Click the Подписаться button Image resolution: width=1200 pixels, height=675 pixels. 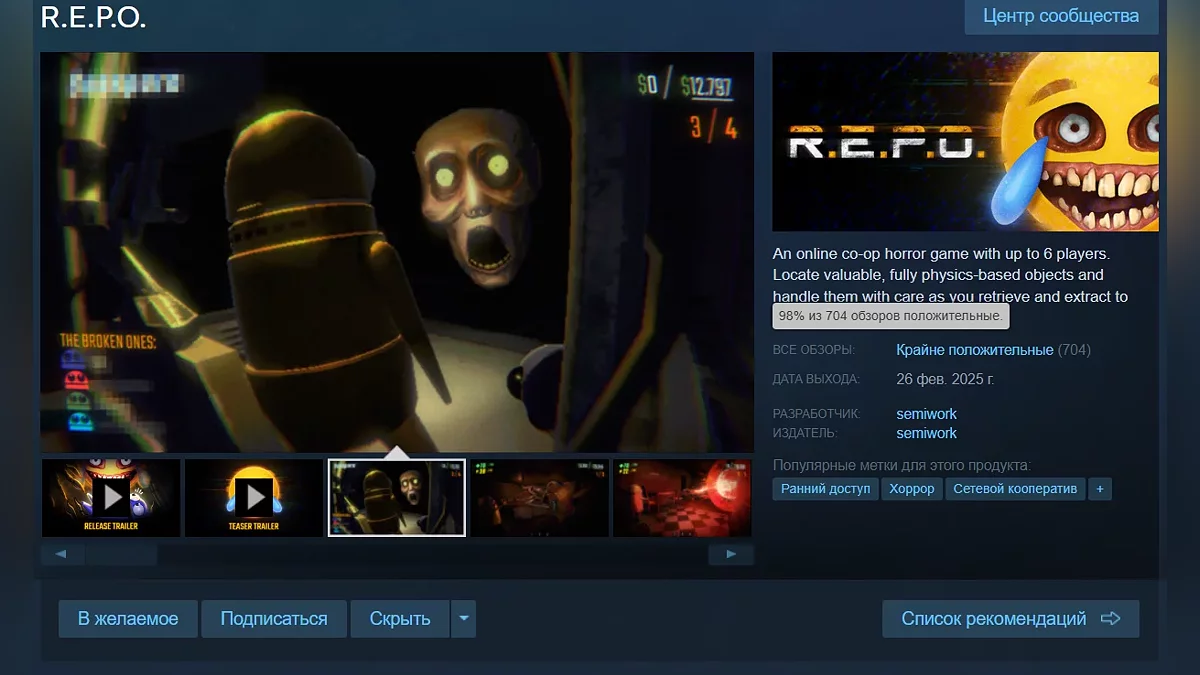(x=273, y=619)
